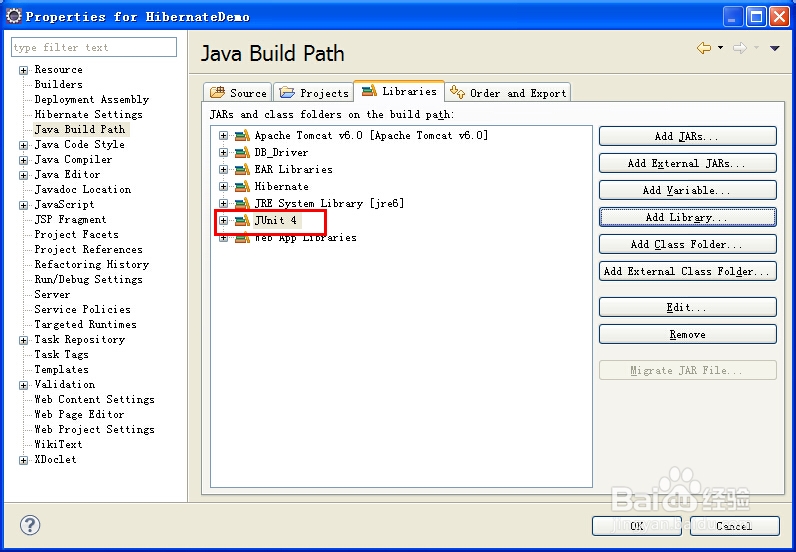This screenshot has height=552, width=796.
Task: Click the JUnit 4 library icon
Action: click(x=242, y=220)
